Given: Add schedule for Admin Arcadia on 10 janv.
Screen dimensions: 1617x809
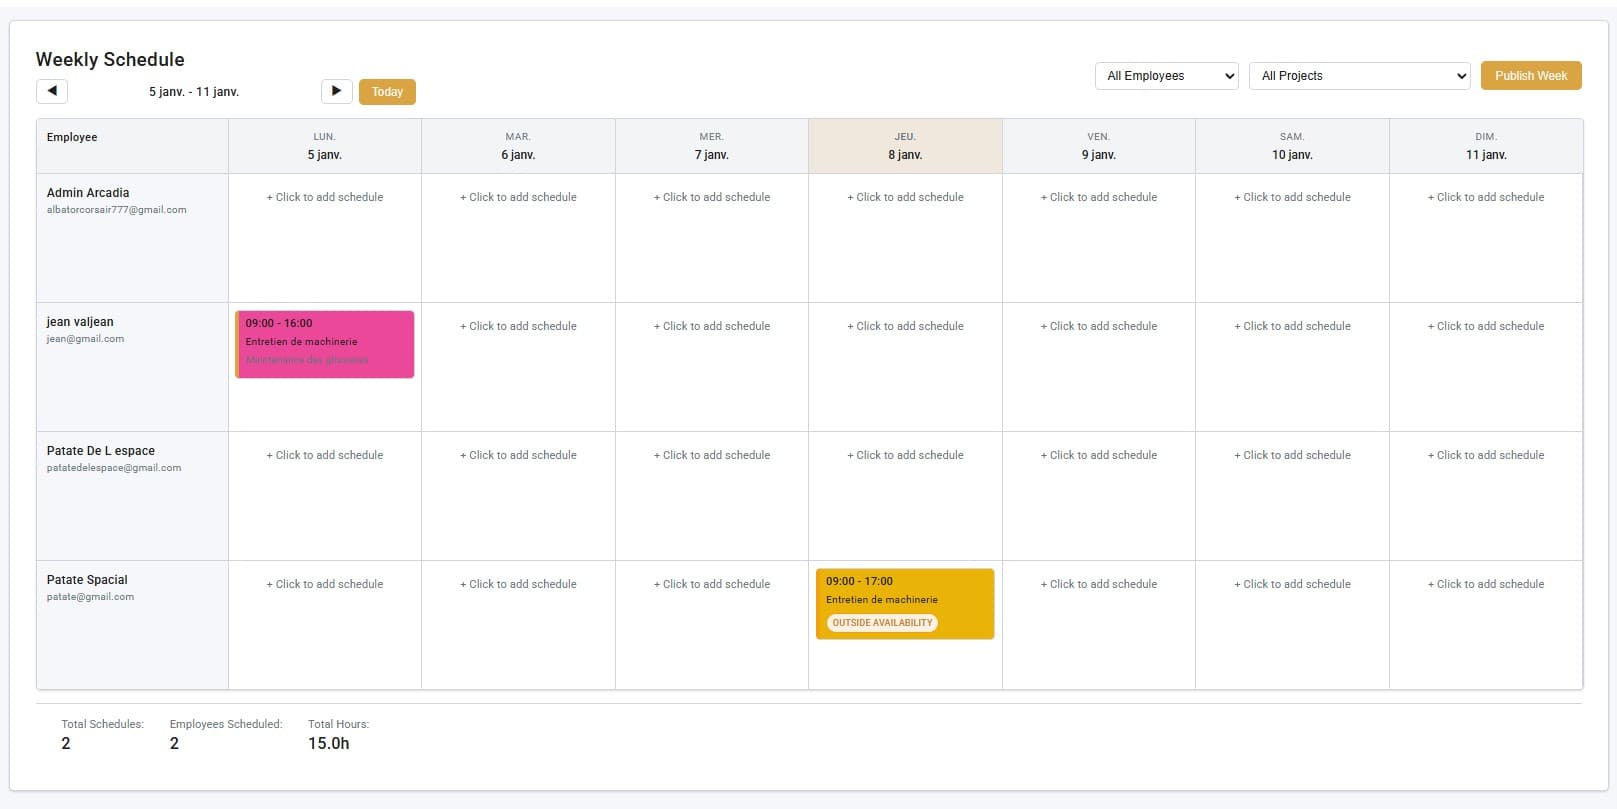Looking at the screenshot, I should click(1293, 197).
